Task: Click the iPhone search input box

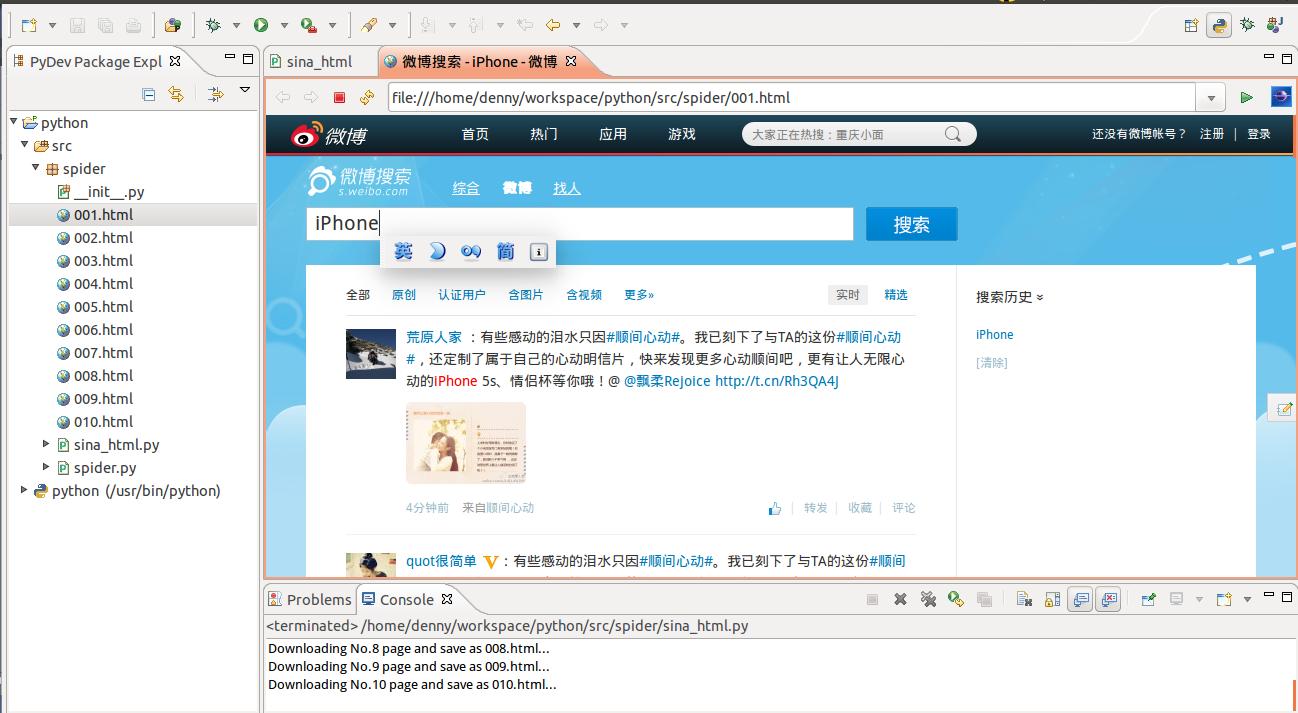Action: (580, 224)
